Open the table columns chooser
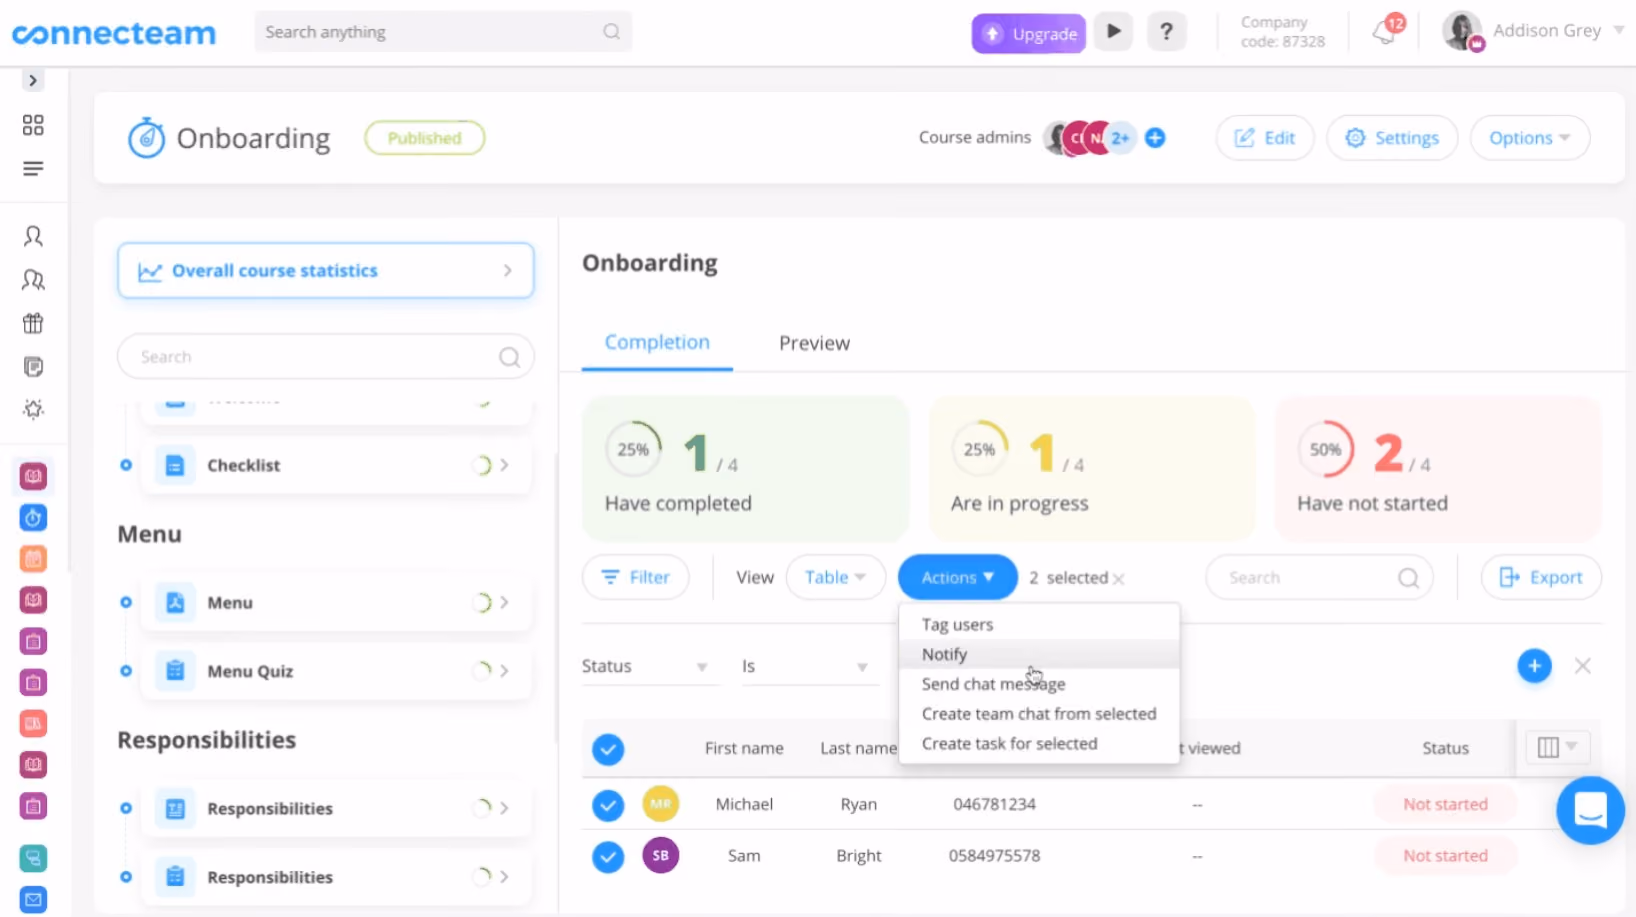The image size is (1636, 917). tap(1556, 747)
